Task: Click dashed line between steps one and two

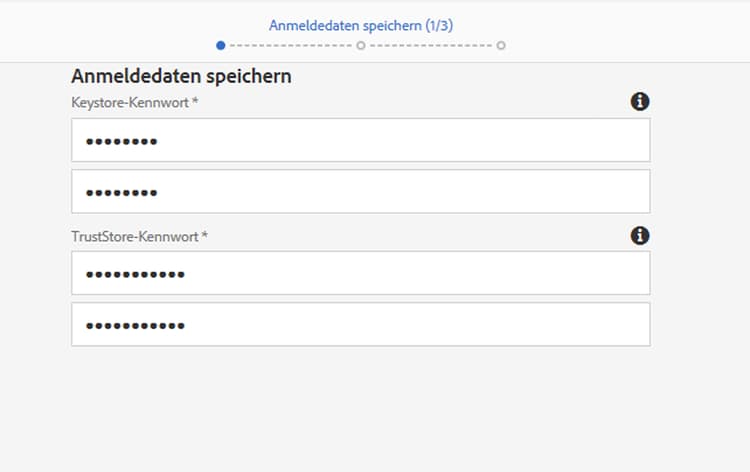Action: [x=291, y=45]
